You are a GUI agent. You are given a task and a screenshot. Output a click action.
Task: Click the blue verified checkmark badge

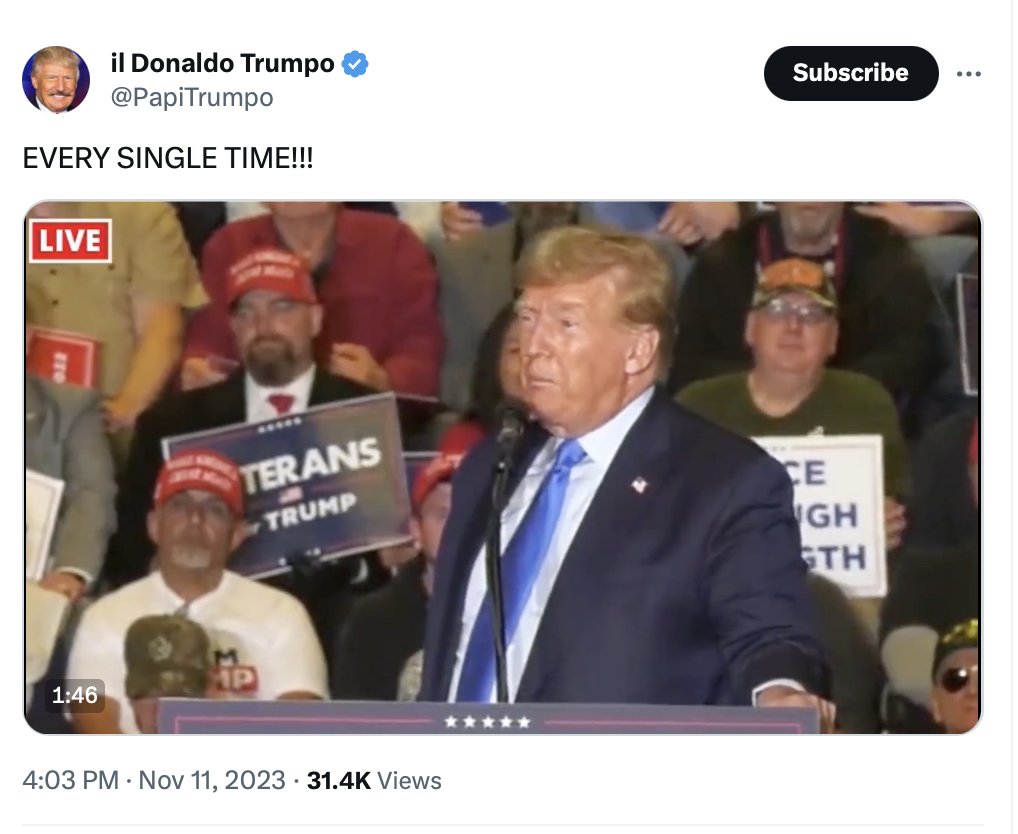coord(355,64)
